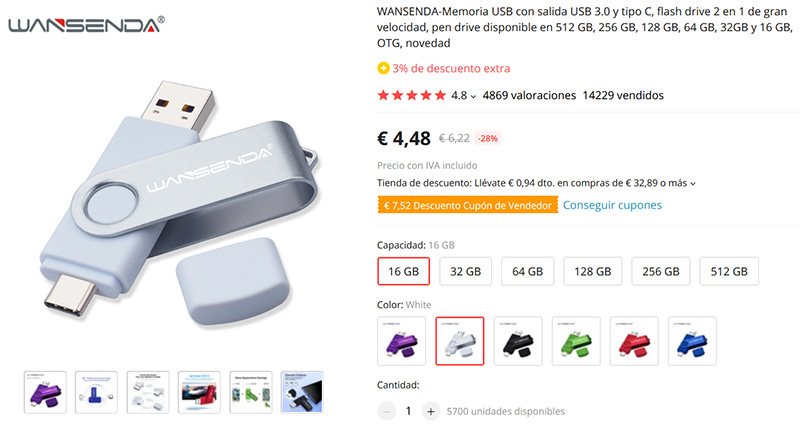Viewport: 800px width, 430px height.
Task: Expand the Tienda de descuento details arrow
Action: pyautogui.click(x=693, y=184)
